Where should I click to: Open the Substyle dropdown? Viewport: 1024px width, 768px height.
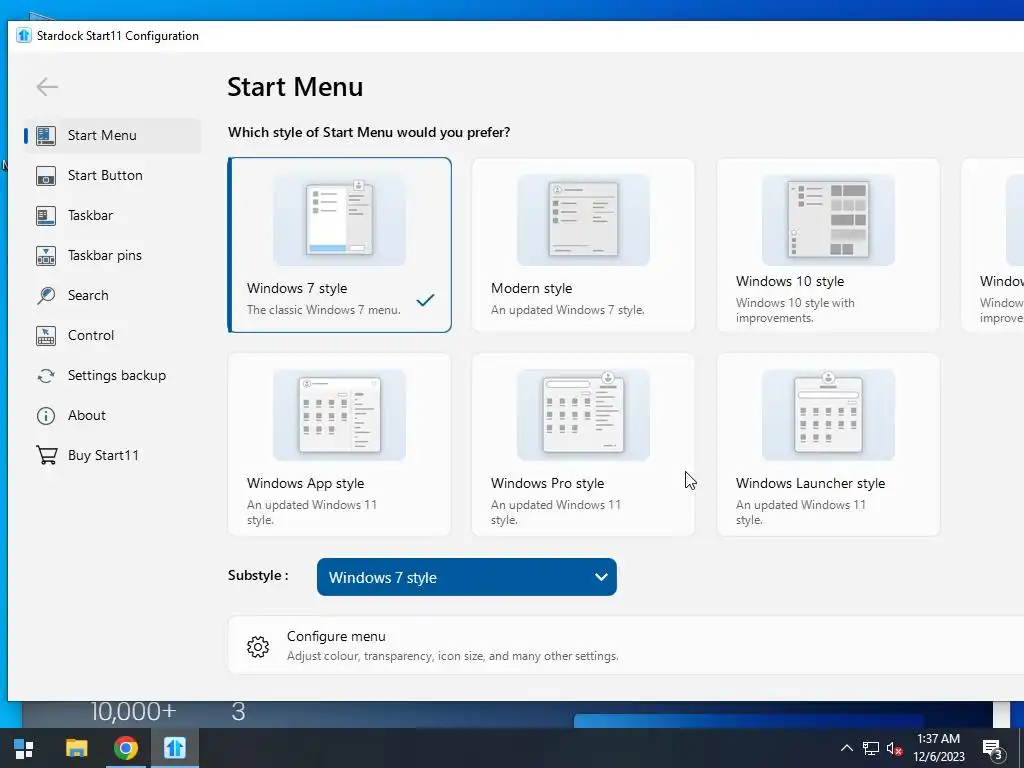point(466,577)
